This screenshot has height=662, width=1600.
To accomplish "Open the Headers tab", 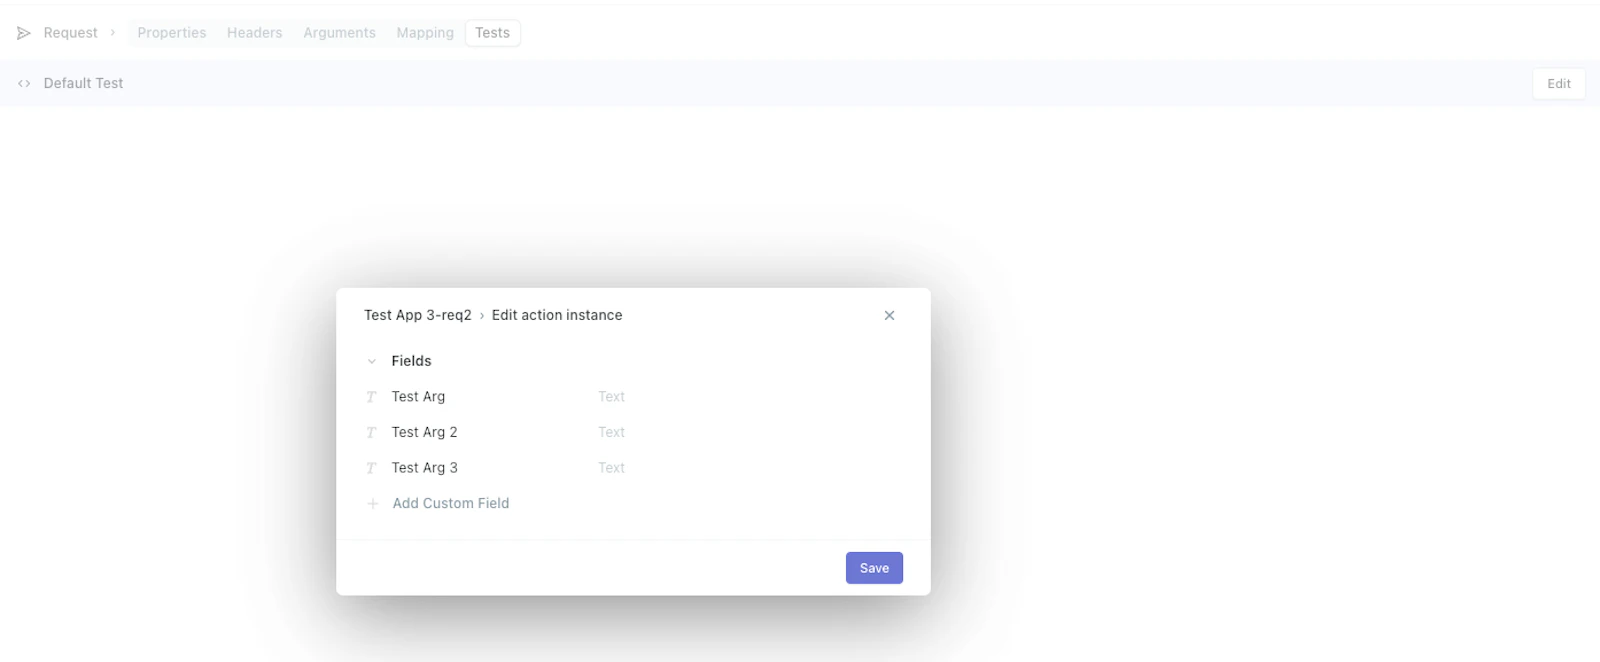I will point(255,33).
